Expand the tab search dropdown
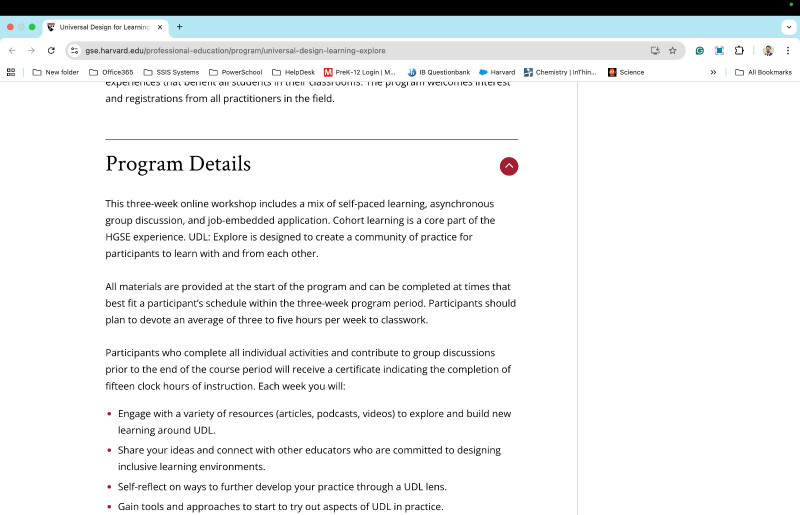Screen dimensions: 800x515 tap(788, 27)
